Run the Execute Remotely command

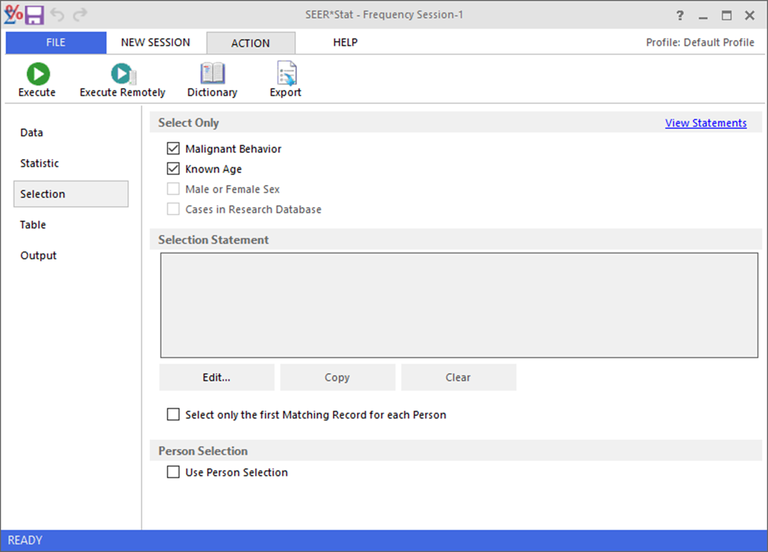pos(122,74)
